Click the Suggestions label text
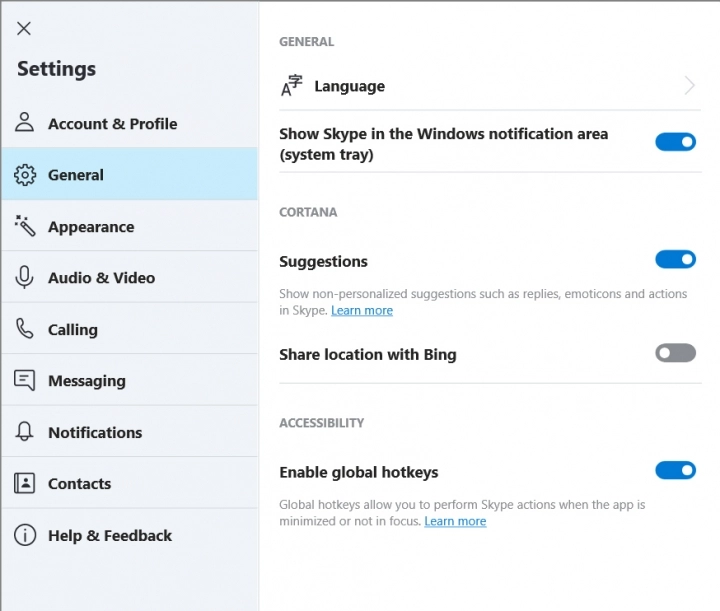 click(323, 261)
